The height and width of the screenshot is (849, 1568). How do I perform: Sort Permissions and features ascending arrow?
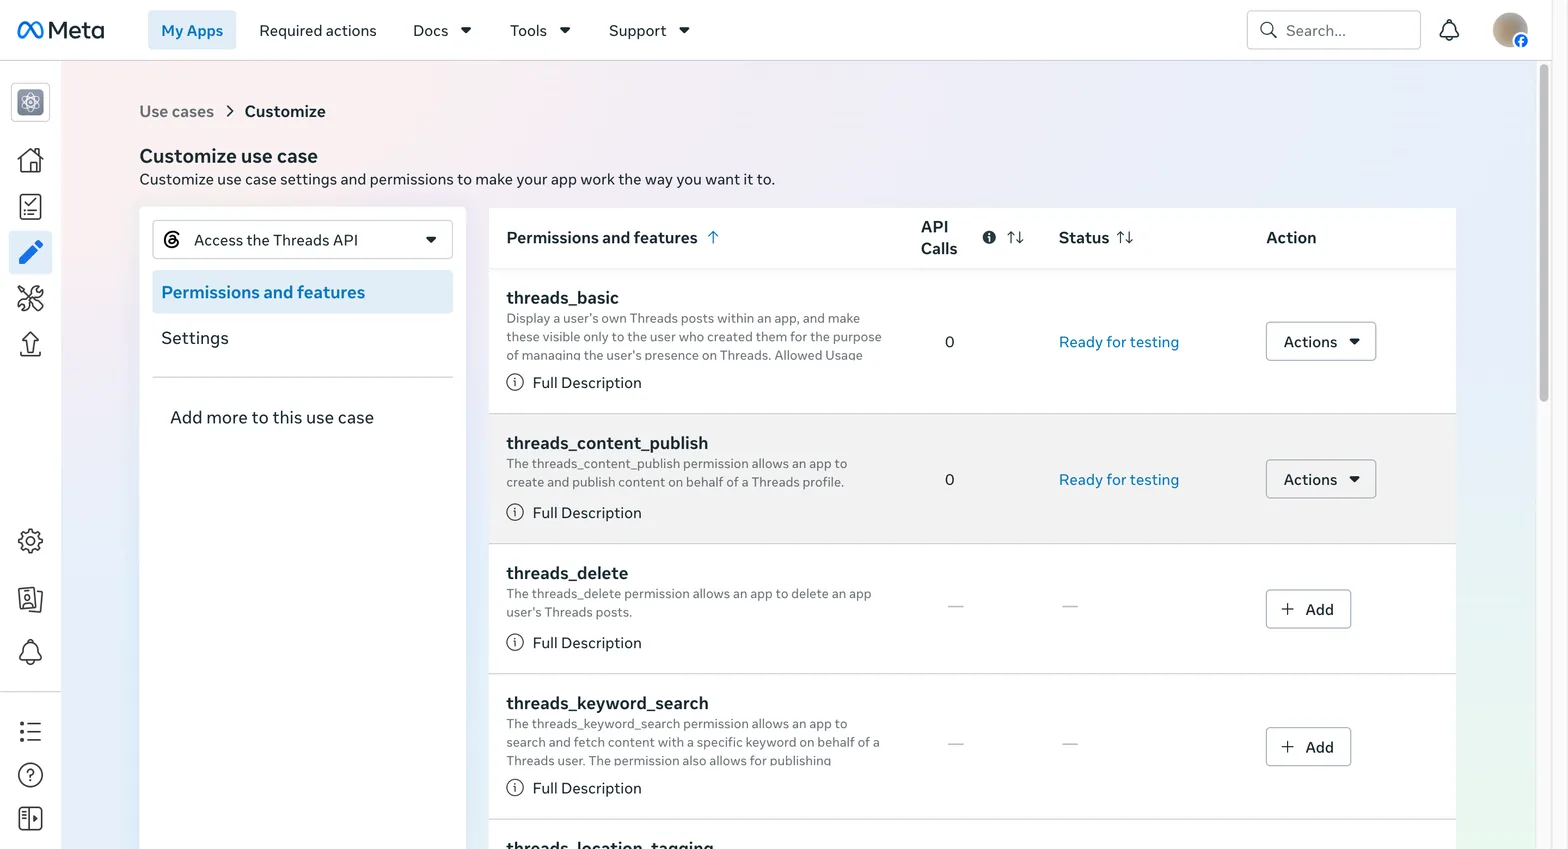pos(713,237)
